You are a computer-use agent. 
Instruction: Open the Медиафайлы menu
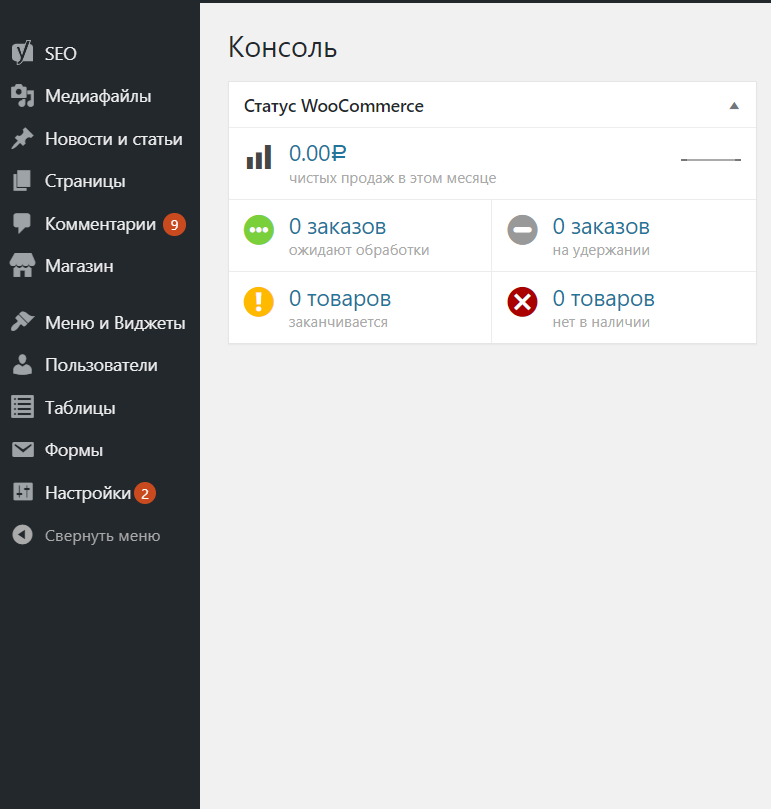100,96
